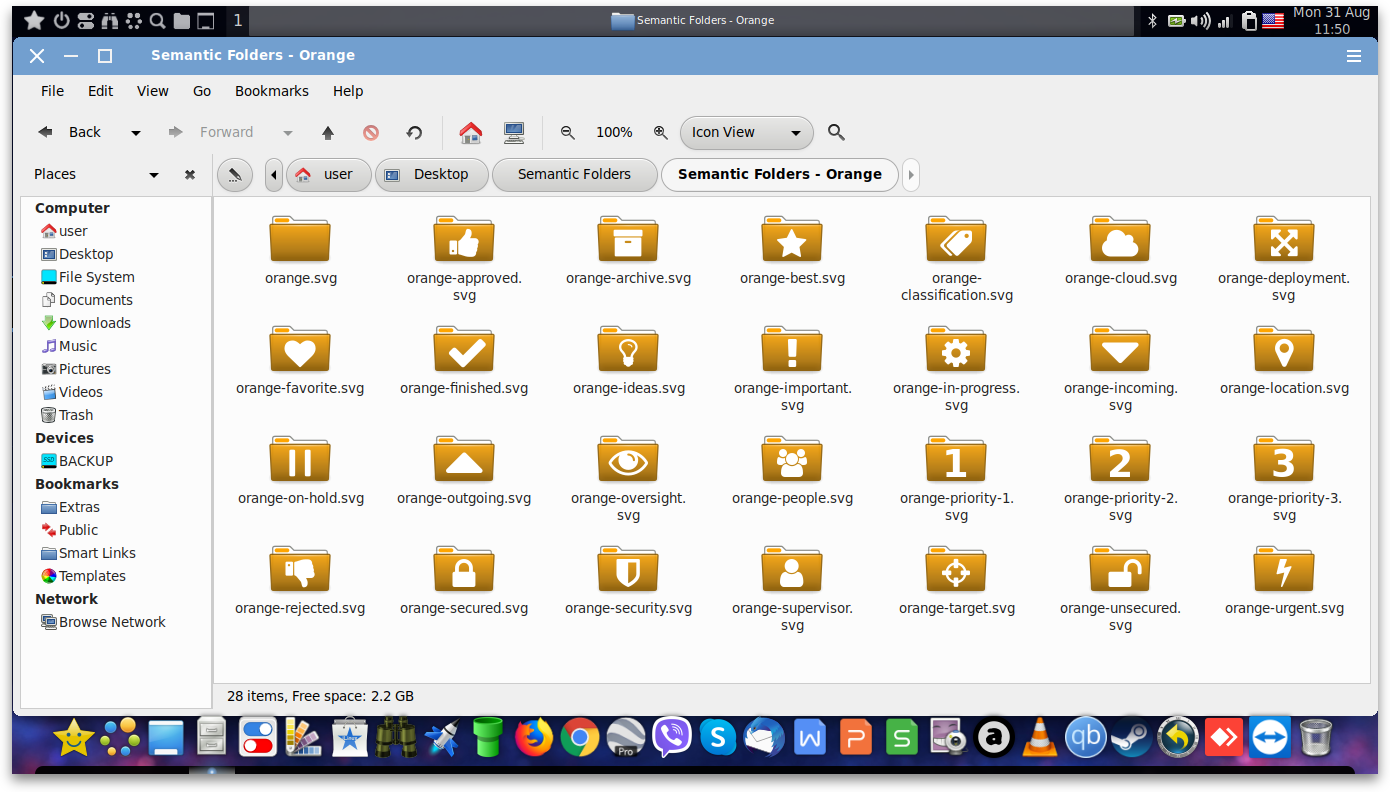Click the Semantic Folders - Orange path button

click(780, 174)
